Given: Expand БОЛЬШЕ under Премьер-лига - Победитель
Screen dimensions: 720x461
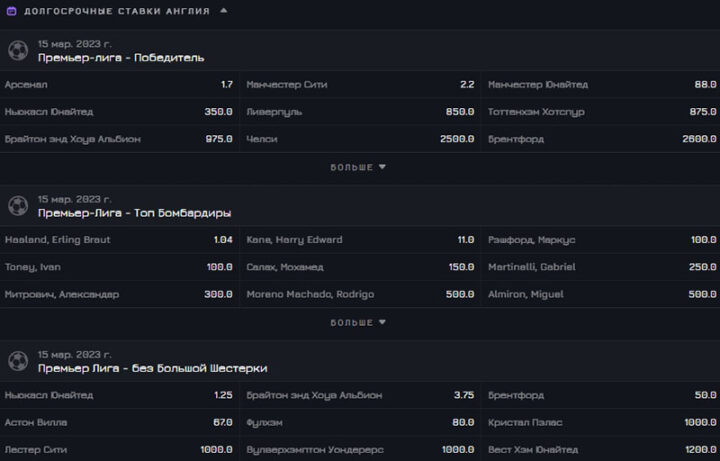Looking at the screenshot, I should point(359,167).
